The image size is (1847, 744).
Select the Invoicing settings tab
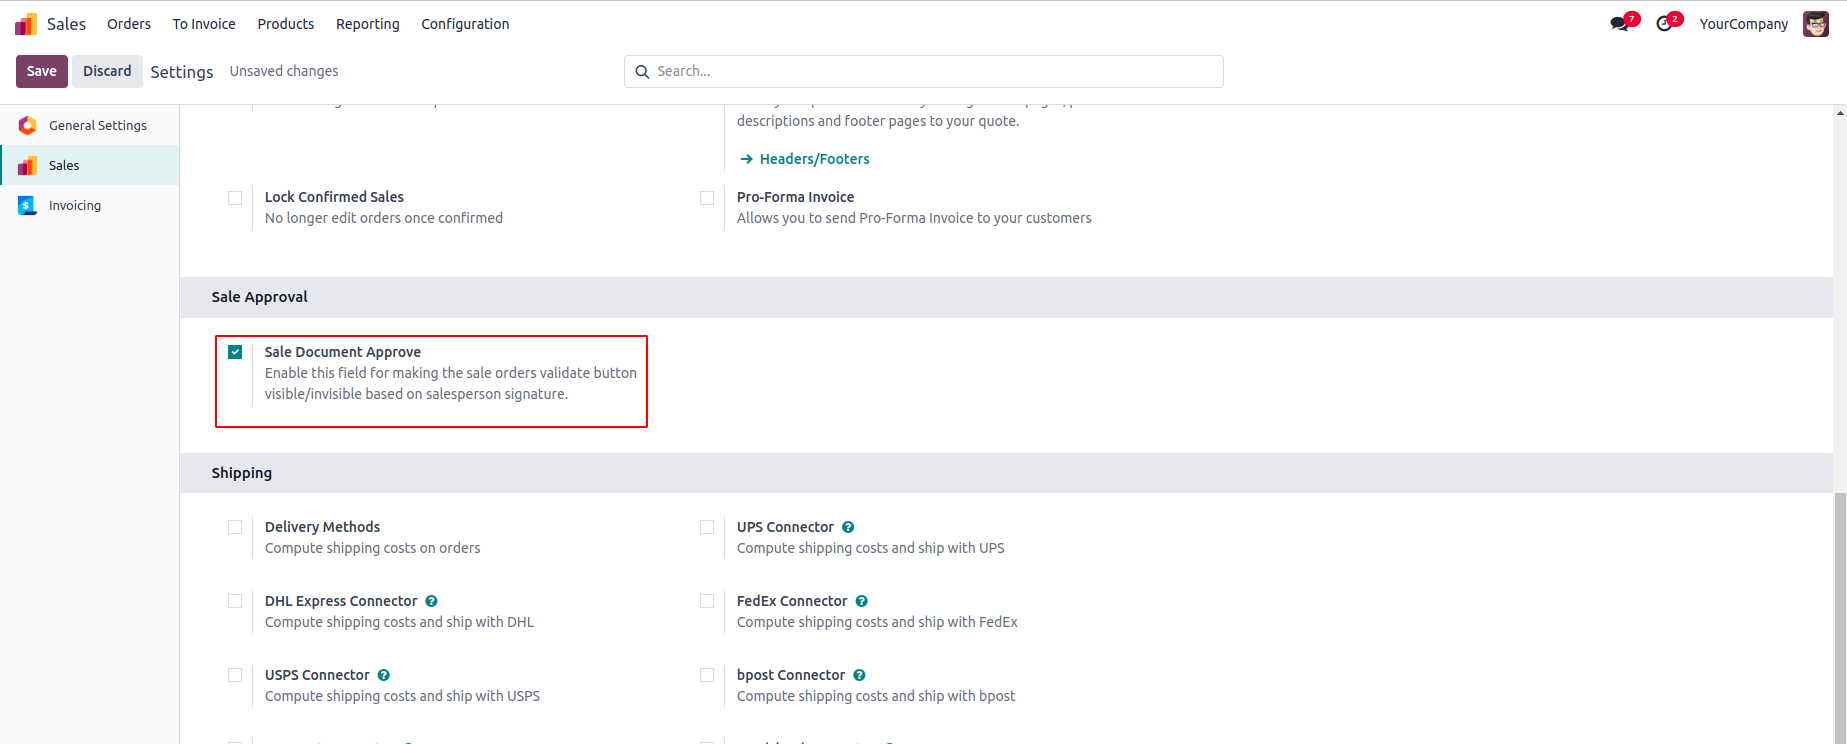(75, 205)
